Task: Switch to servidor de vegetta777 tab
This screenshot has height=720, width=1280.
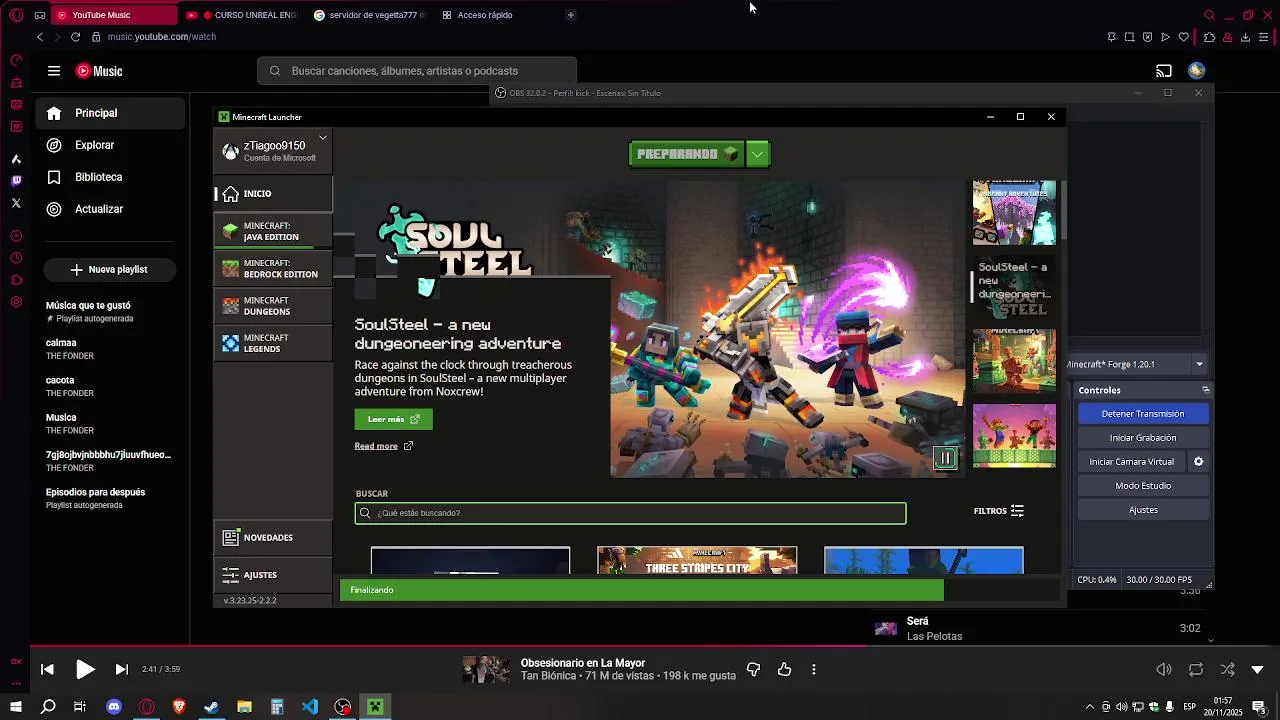Action: pyautogui.click(x=370, y=15)
